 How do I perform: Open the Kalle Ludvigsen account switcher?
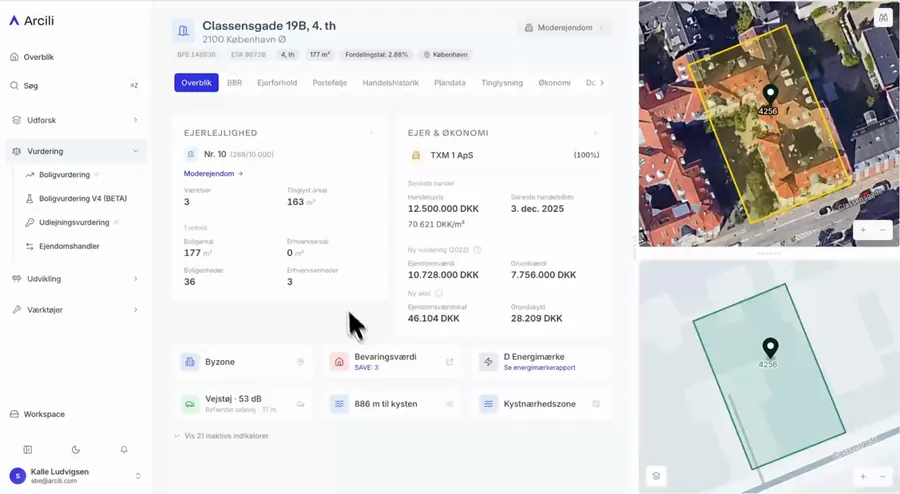[75, 476]
